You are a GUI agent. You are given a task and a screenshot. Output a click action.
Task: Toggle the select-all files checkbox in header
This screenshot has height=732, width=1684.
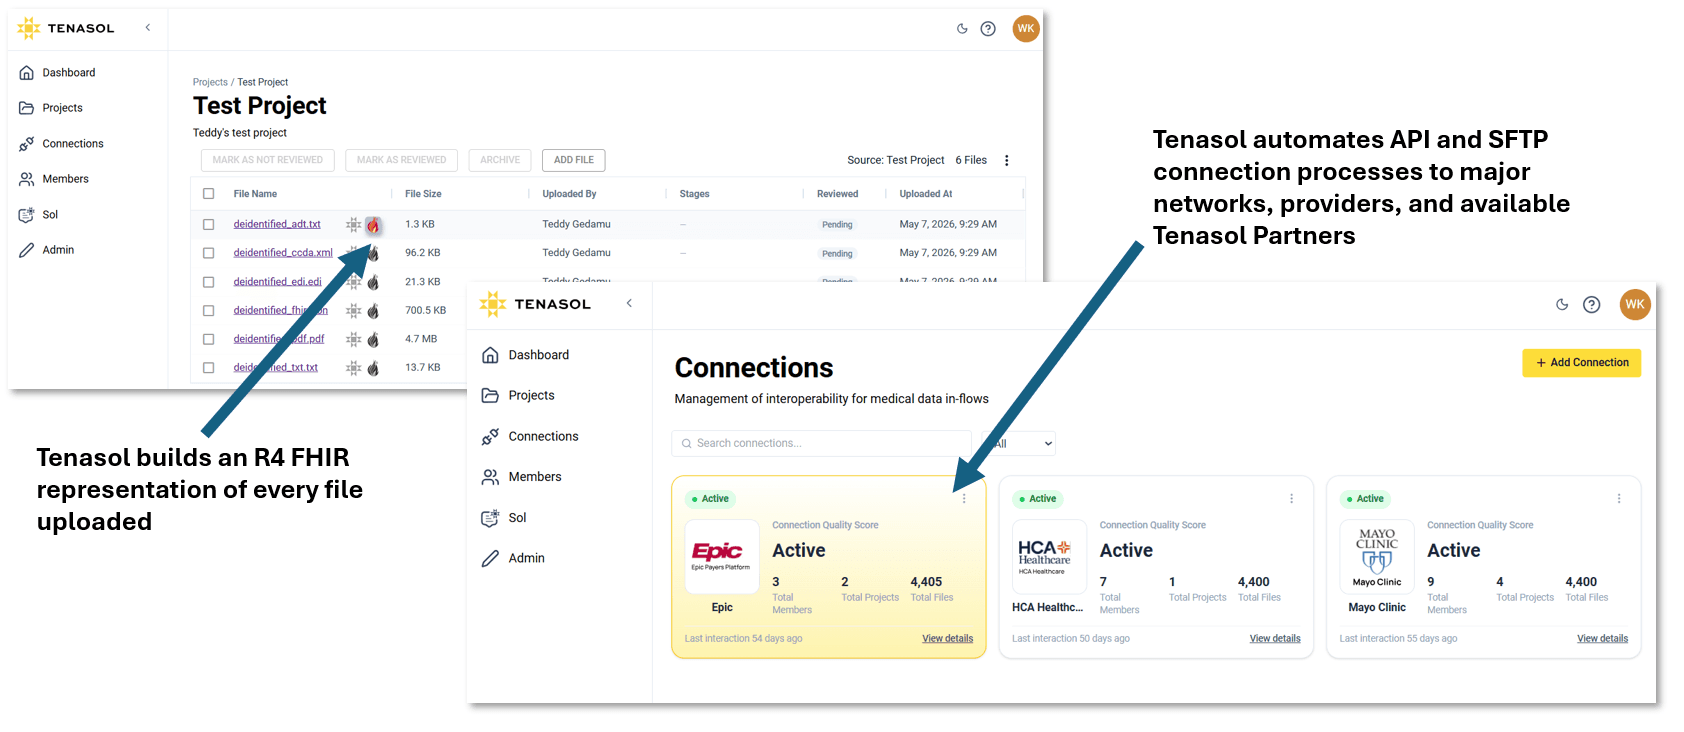(x=209, y=194)
